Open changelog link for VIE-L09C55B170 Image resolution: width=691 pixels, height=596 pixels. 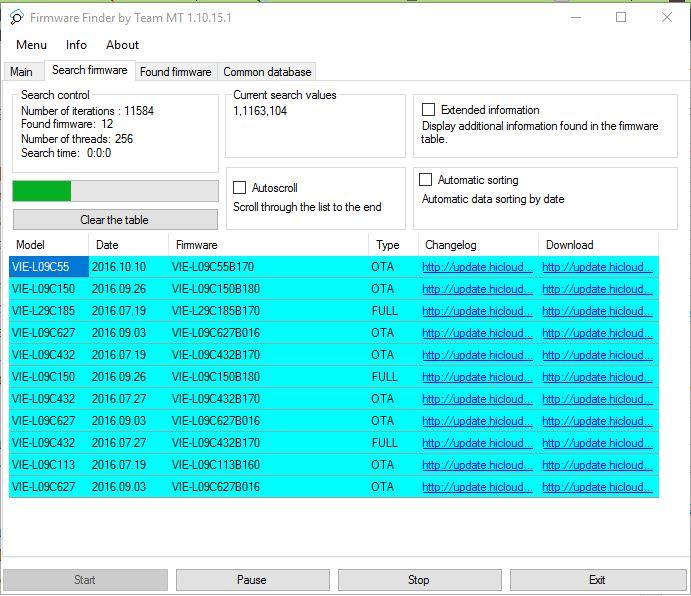(x=477, y=267)
